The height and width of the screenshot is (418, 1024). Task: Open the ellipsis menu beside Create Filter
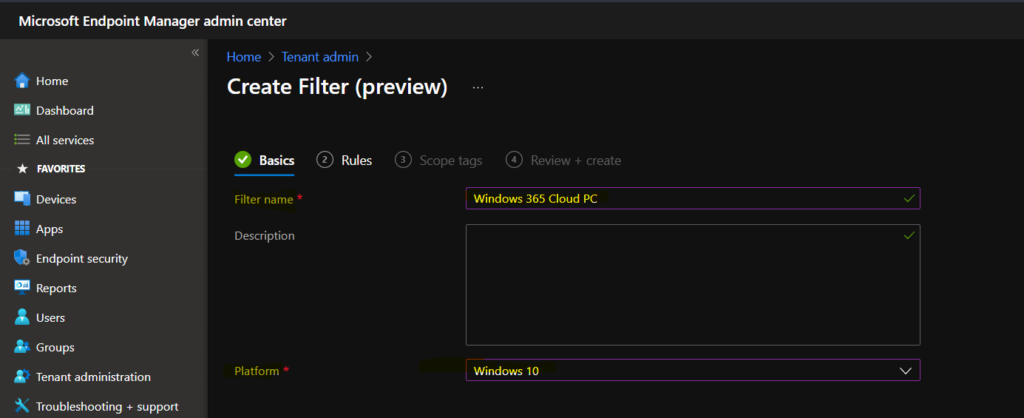477,88
